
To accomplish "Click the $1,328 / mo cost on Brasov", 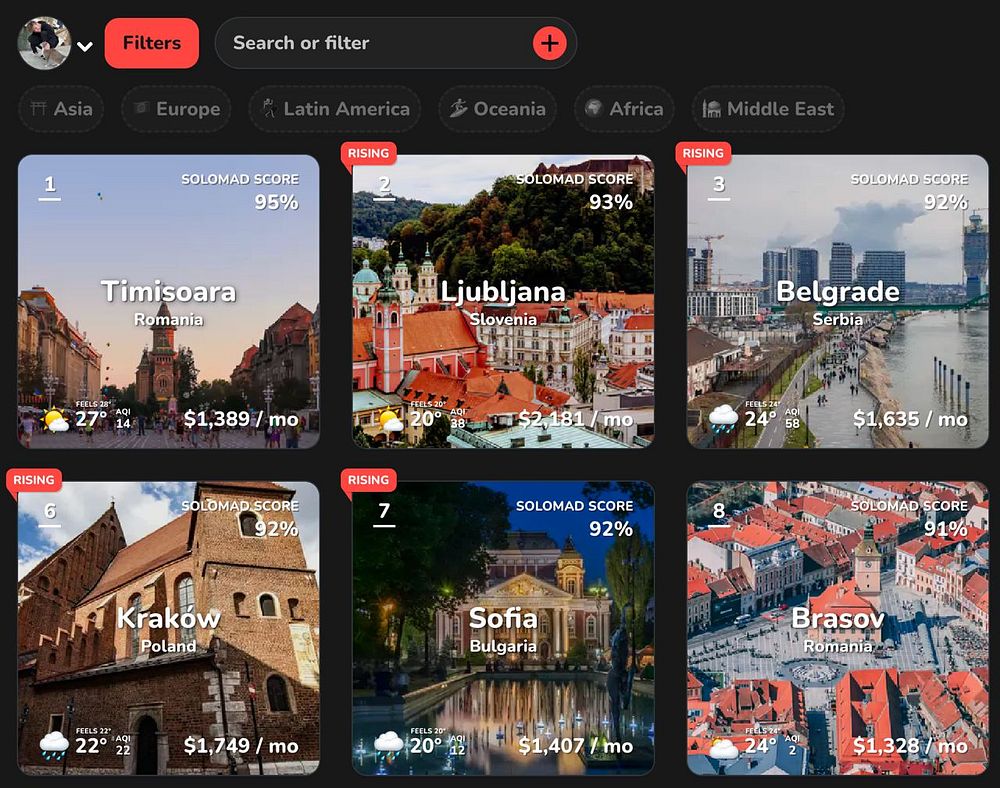I will tap(911, 745).
